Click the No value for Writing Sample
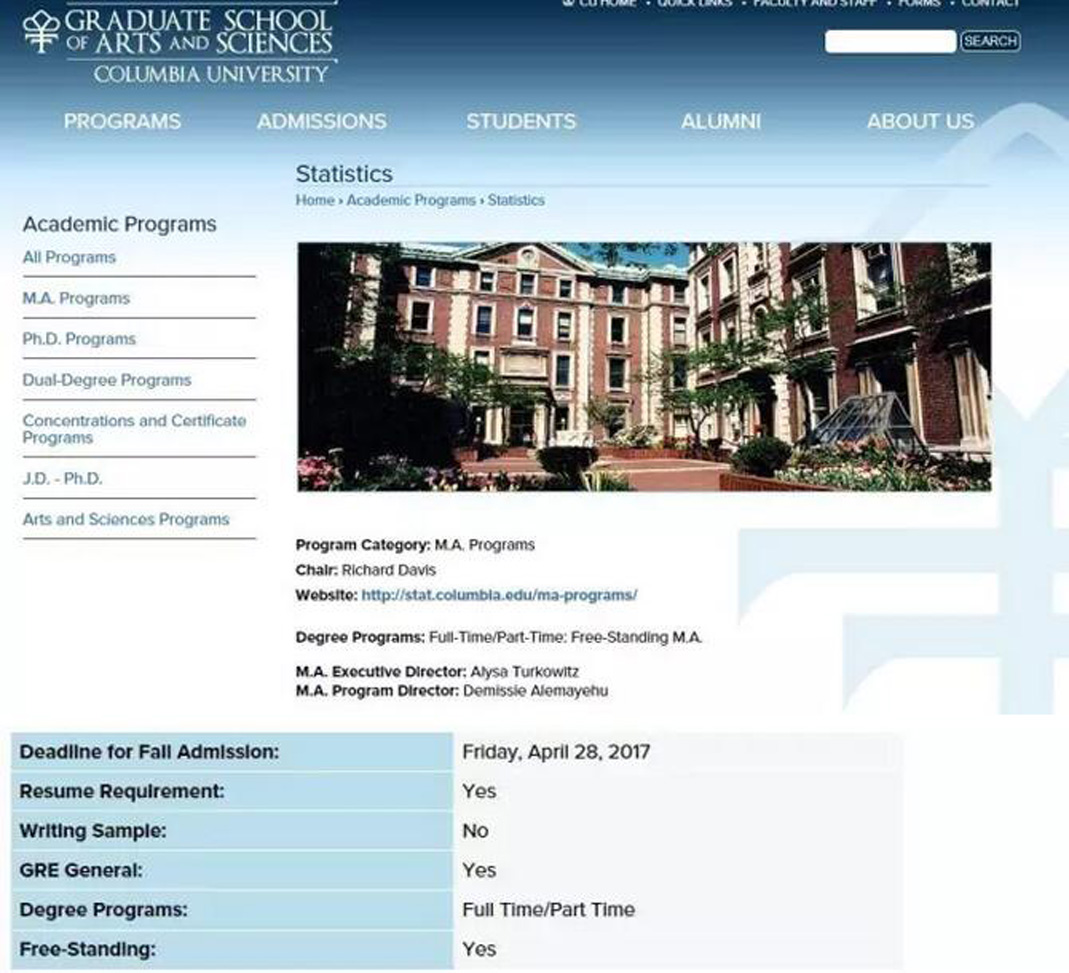This screenshot has height=973, width=1069. 475,831
